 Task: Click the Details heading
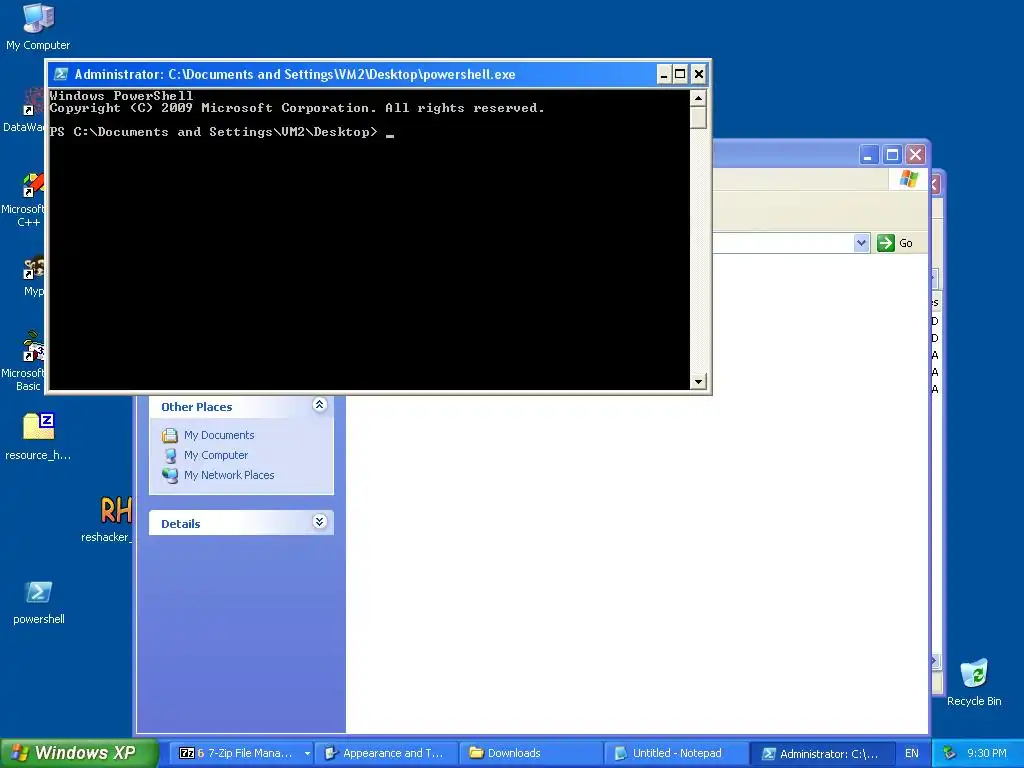pos(180,524)
